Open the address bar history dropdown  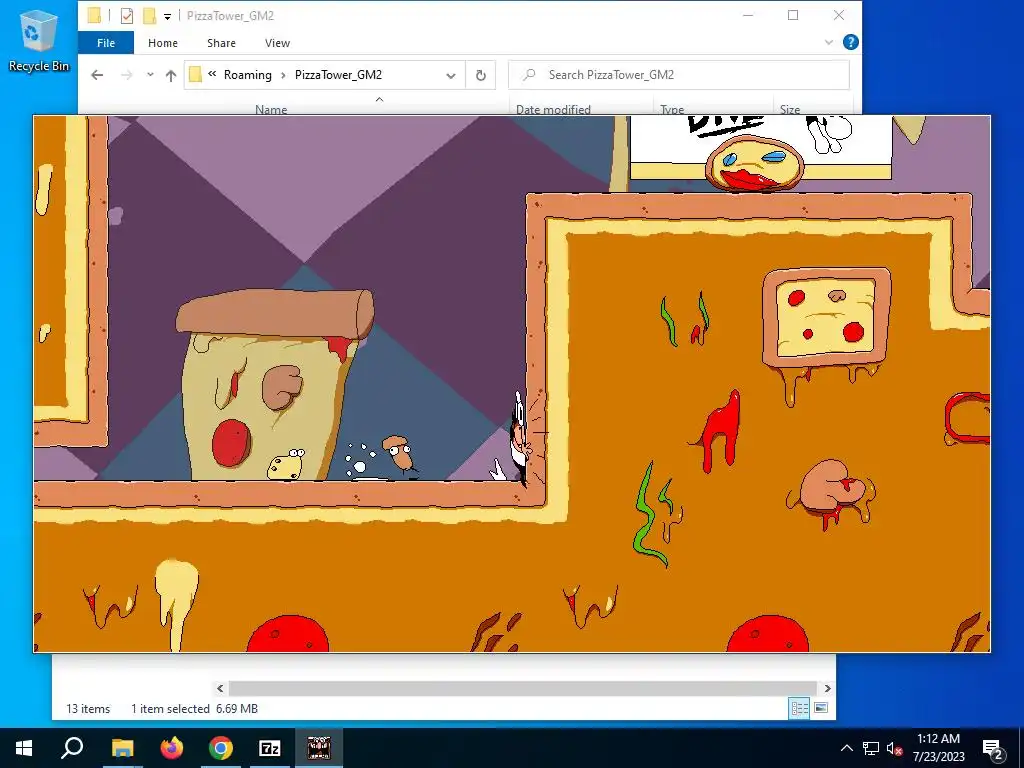pos(451,76)
